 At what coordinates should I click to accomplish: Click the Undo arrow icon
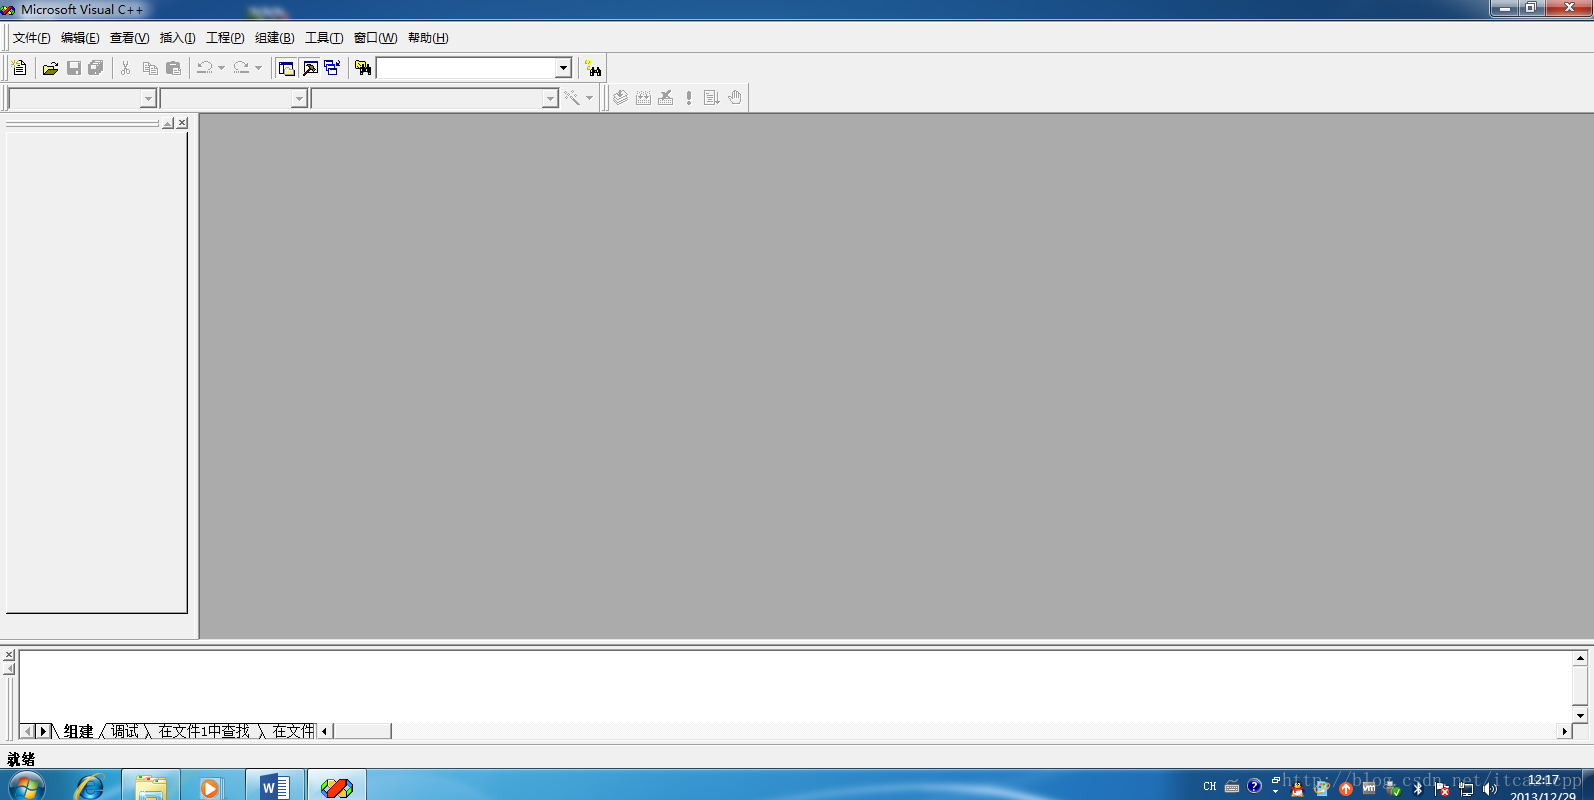click(204, 68)
